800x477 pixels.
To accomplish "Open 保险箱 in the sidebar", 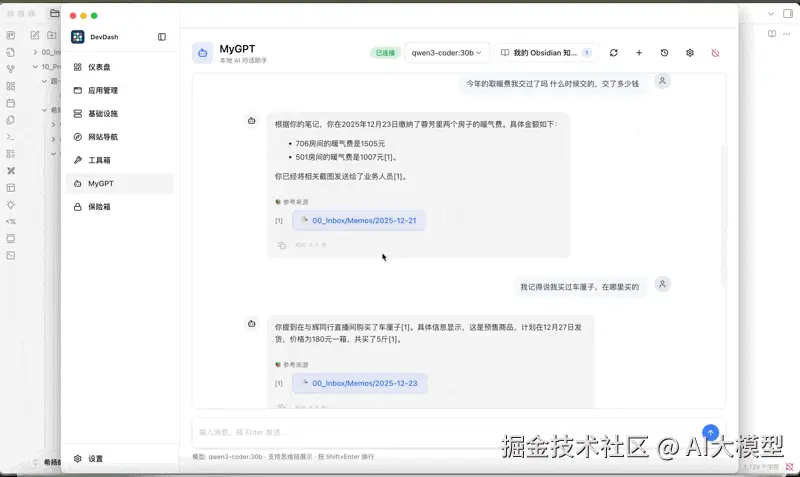I will click(x=99, y=207).
